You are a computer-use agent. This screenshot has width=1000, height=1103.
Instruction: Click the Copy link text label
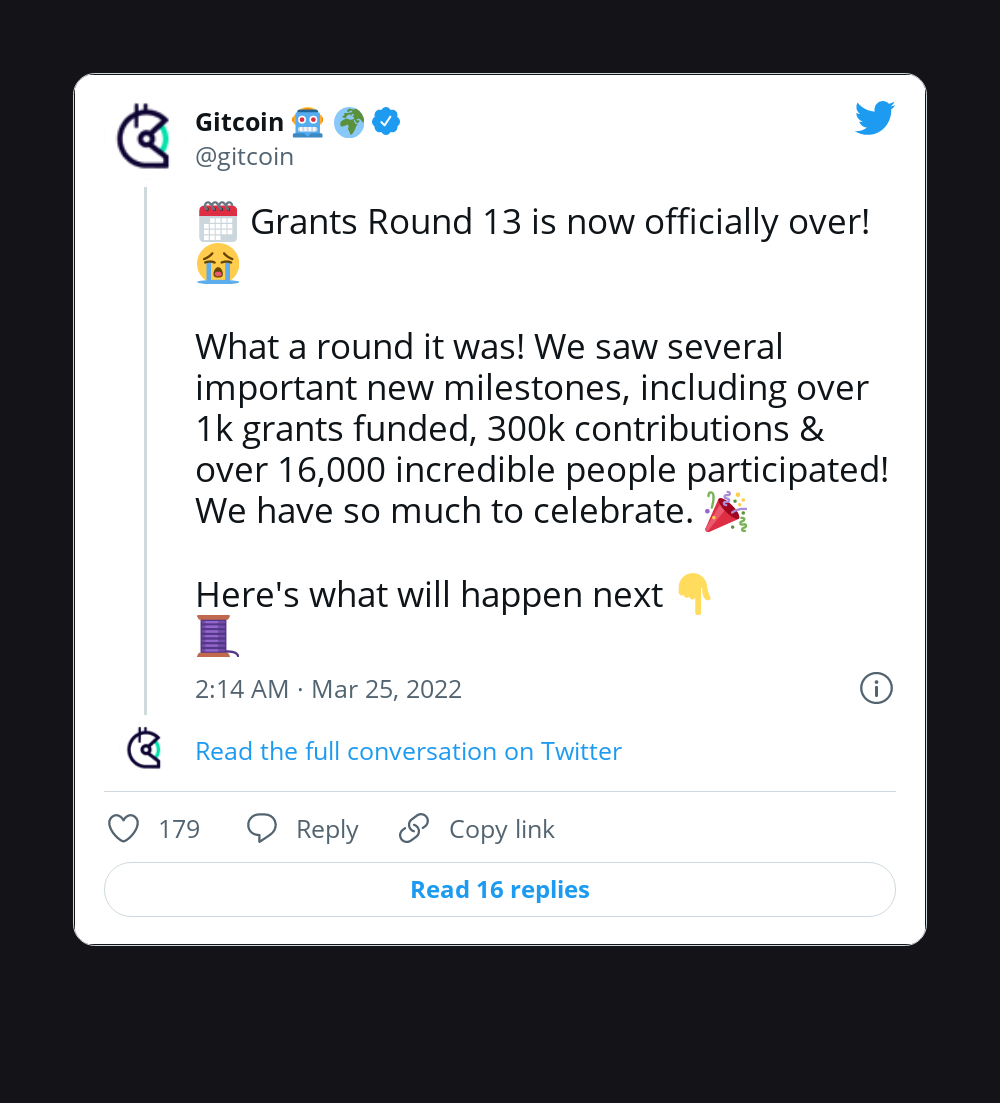[x=501, y=828]
